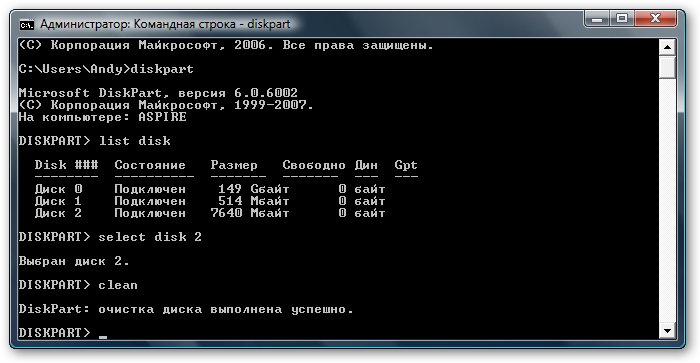
Task: Close the diskpart command prompt window
Action: pyautogui.click(x=655, y=19)
